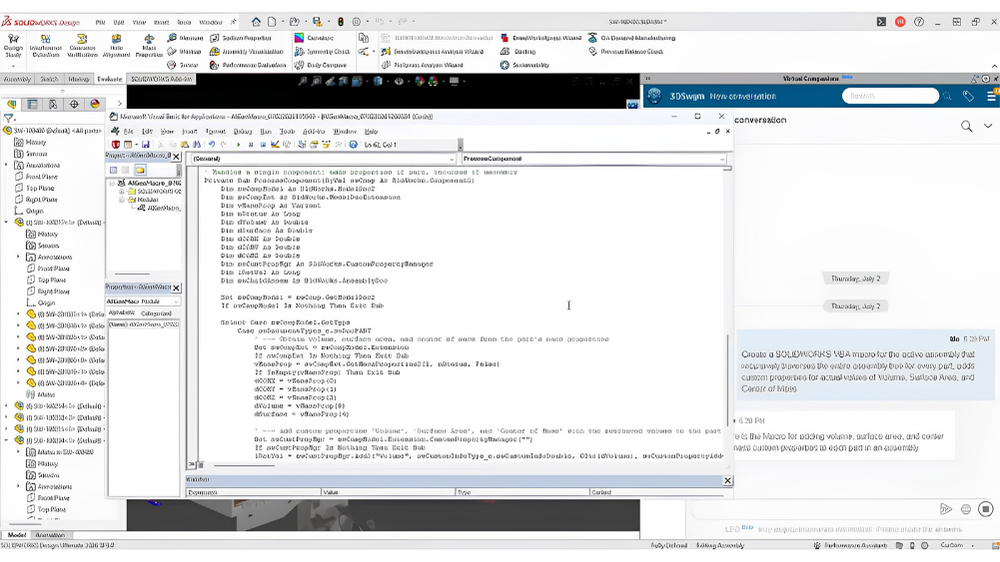Viewport: 1000px width, 562px height.
Task: Open tags icon in 3DSwym header
Action: tap(968, 96)
